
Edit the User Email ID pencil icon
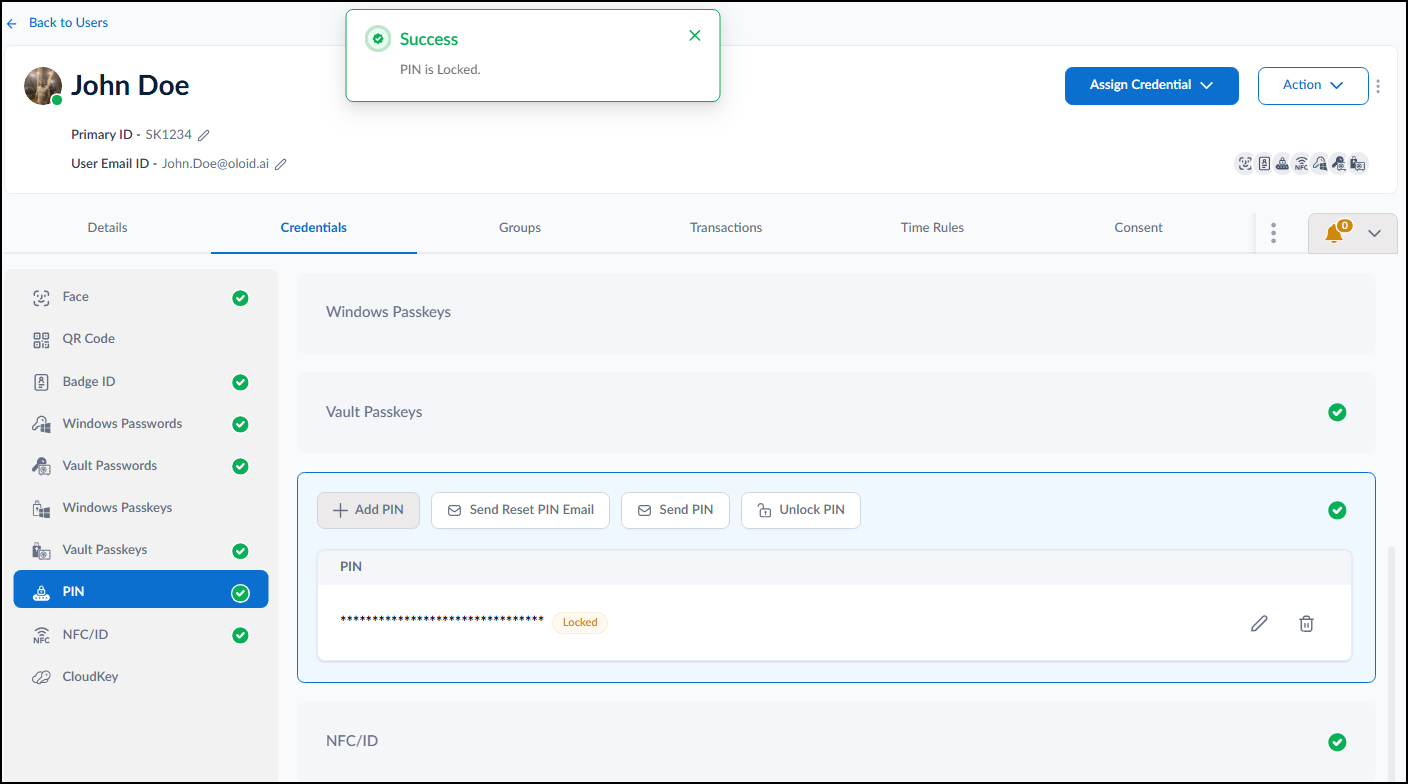(x=281, y=164)
